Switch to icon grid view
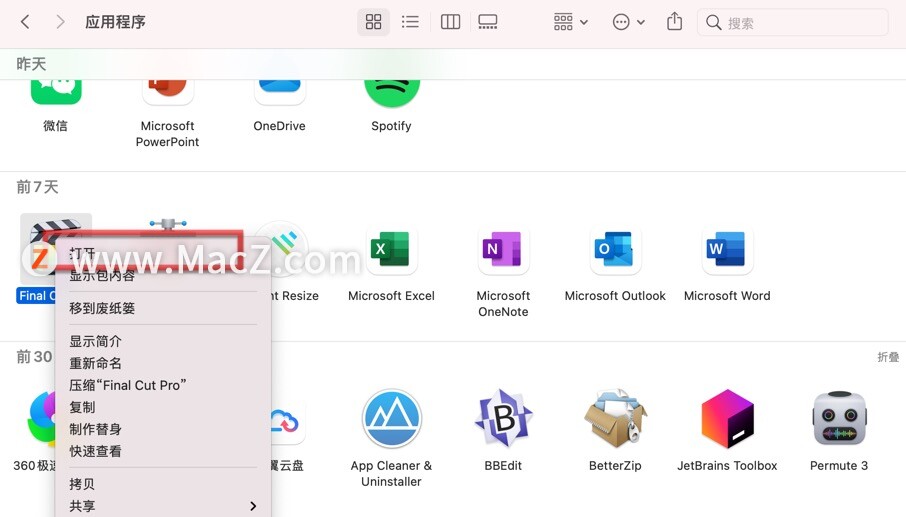 pyautogui.click(x=373, y=23)
